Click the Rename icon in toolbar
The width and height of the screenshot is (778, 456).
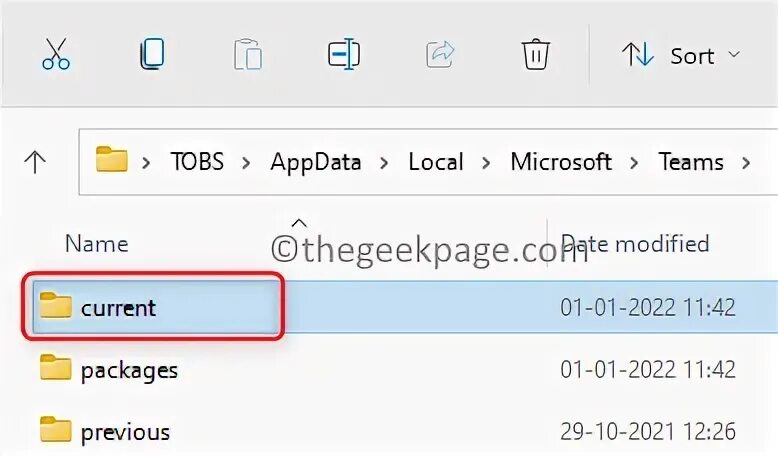(343, 54)
